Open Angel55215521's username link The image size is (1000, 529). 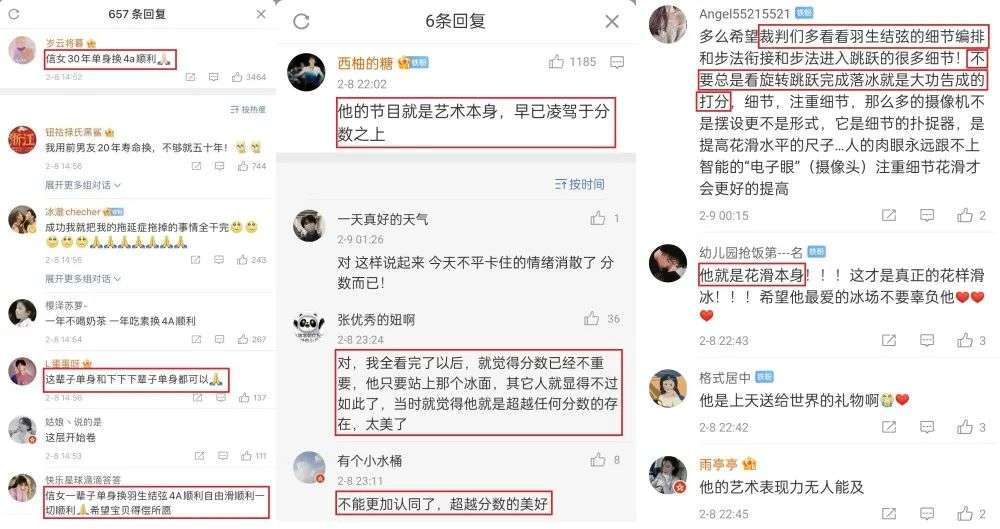coord(744,13)
